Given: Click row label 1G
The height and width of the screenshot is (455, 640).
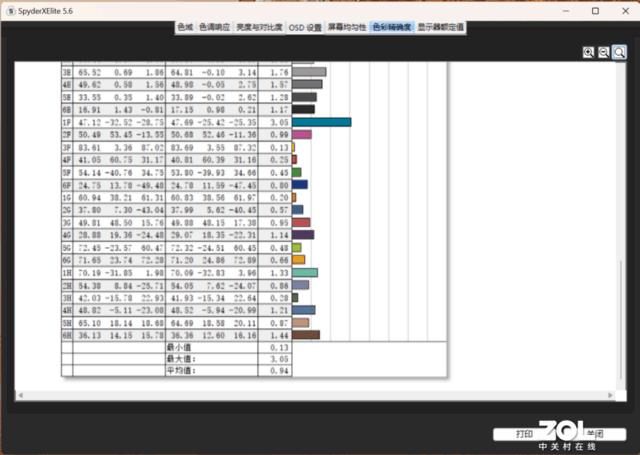Looking at the screenshot, I should click(x=67, y=198).
